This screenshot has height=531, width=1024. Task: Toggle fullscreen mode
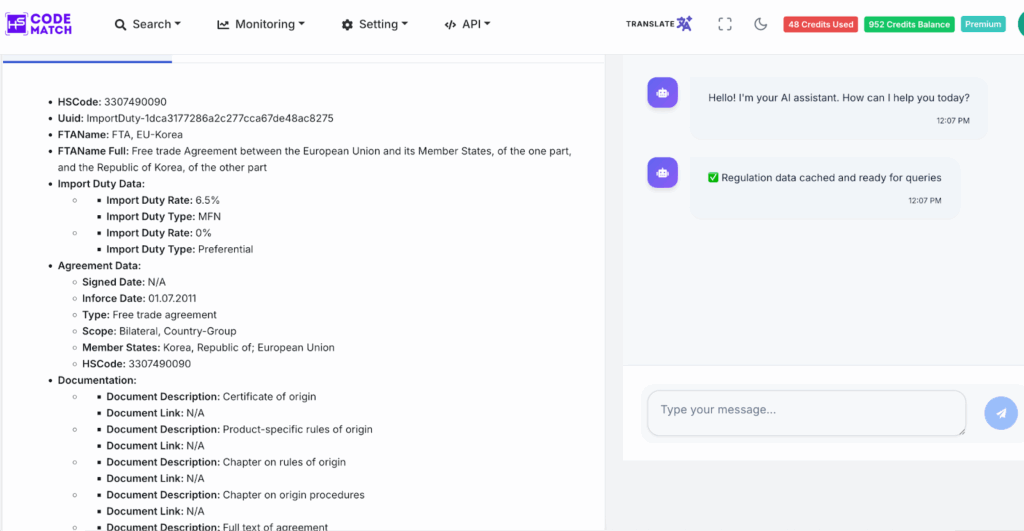[x=725, y=24]
